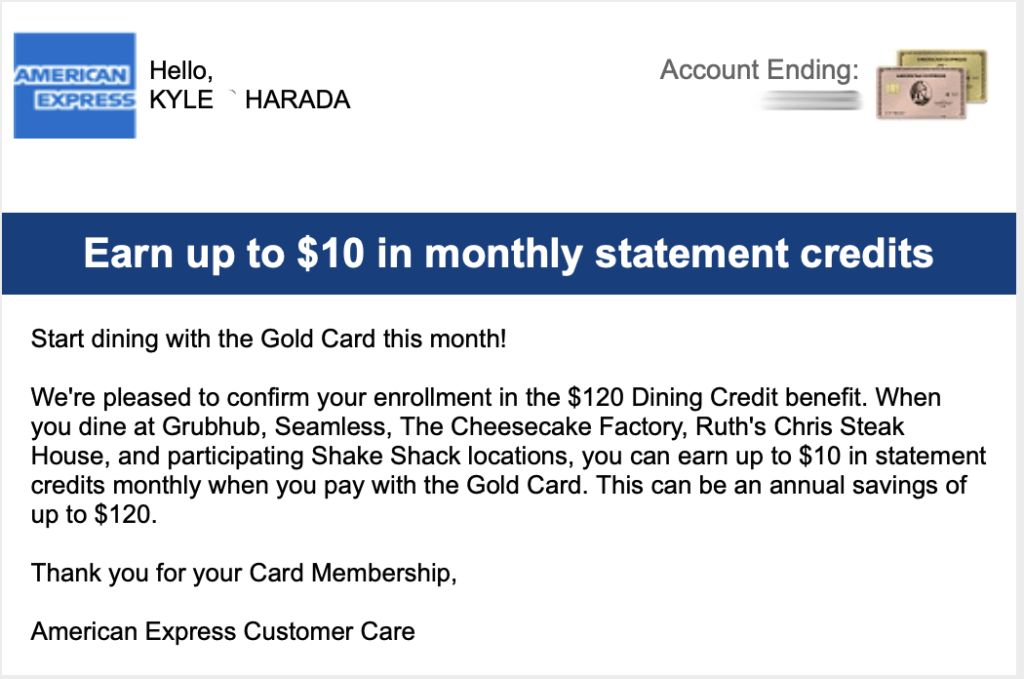Click the blue monthly statement credits banner
The width and height of the screenshot is (1024, 679).
click(x=509, y=253)
